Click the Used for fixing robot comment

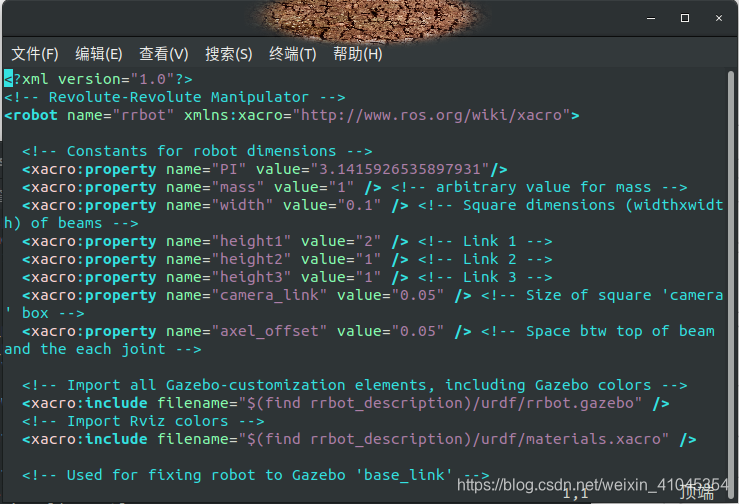(255, 475)
